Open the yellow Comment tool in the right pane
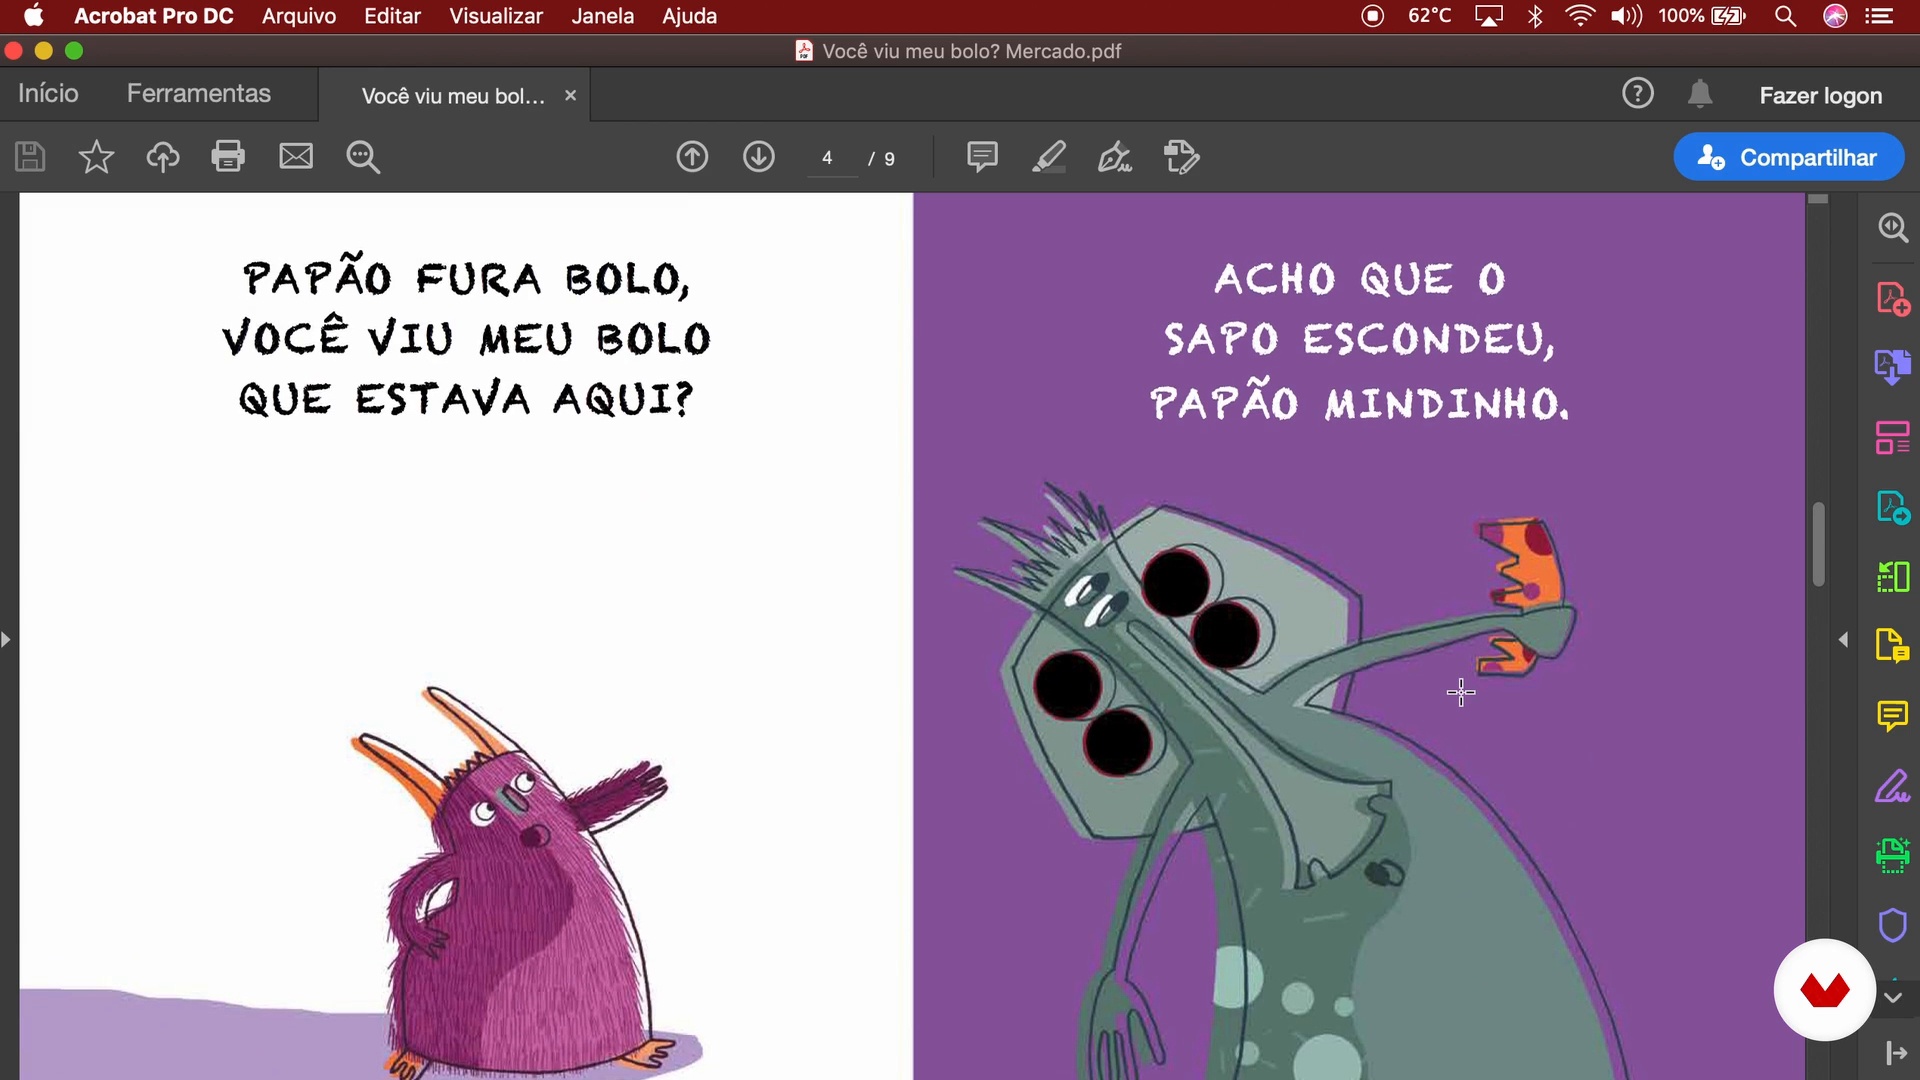1920x1080 pixels. 1893,716
